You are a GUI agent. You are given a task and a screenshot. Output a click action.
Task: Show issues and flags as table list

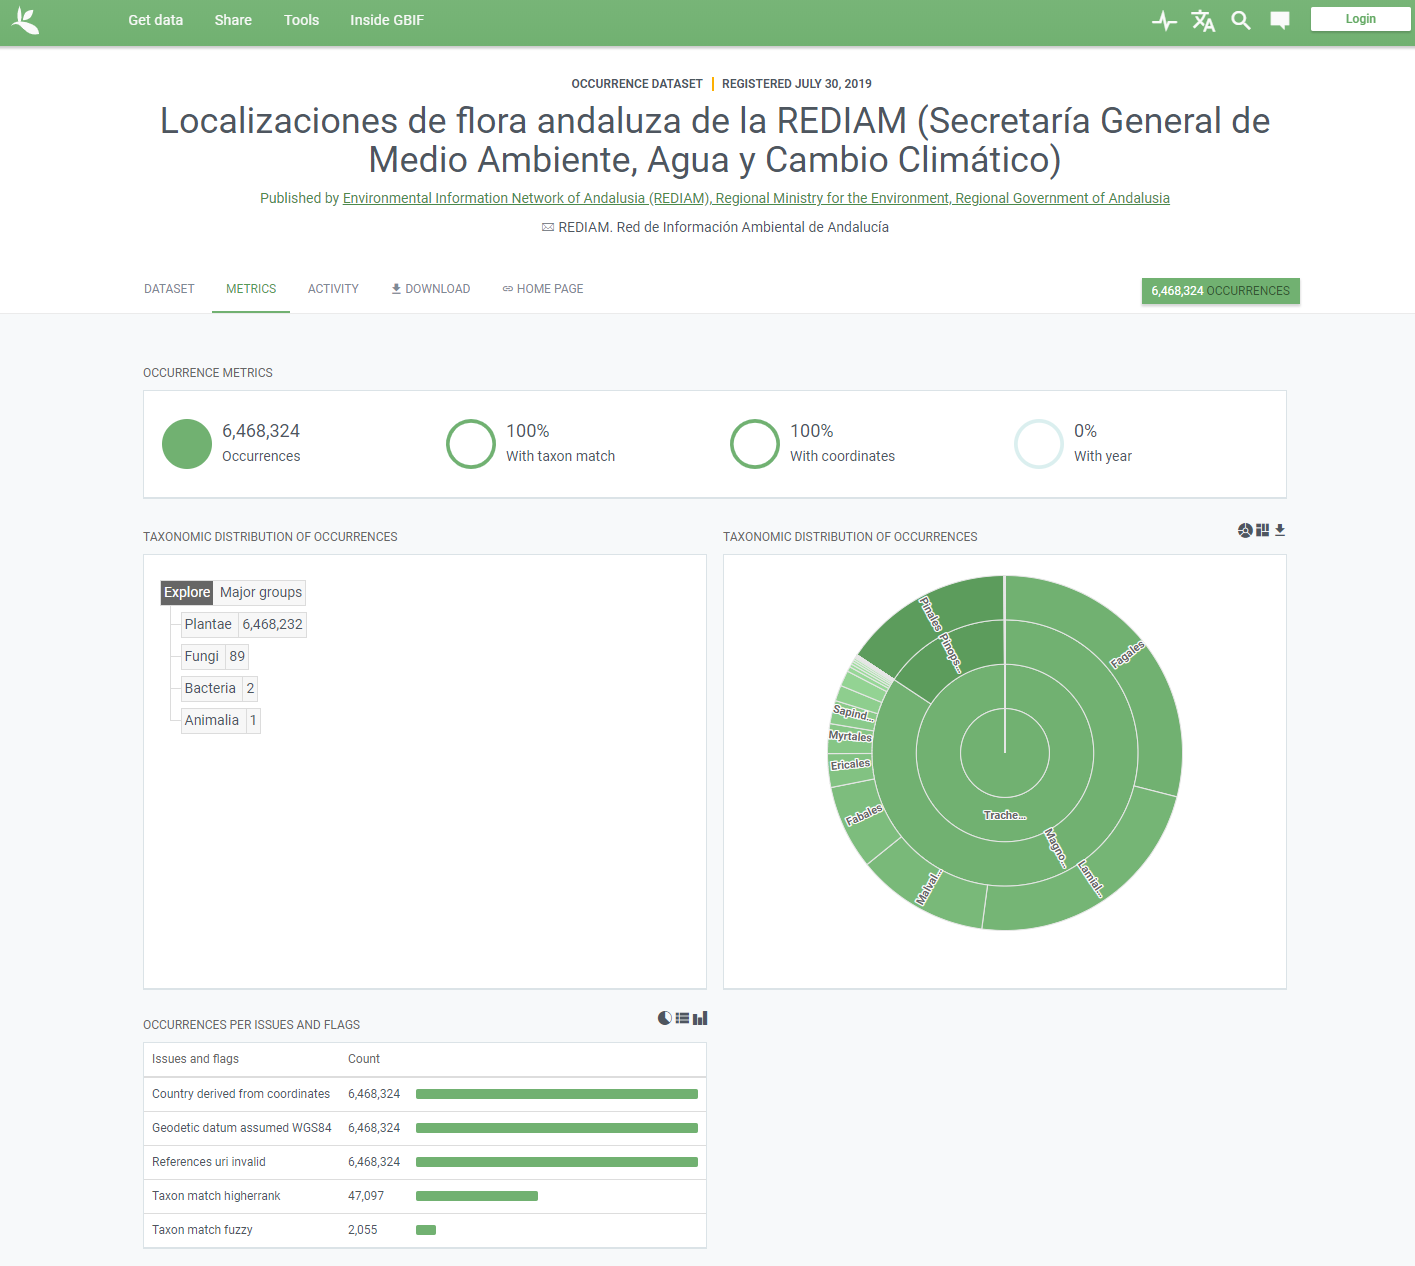coord(682,1018)
